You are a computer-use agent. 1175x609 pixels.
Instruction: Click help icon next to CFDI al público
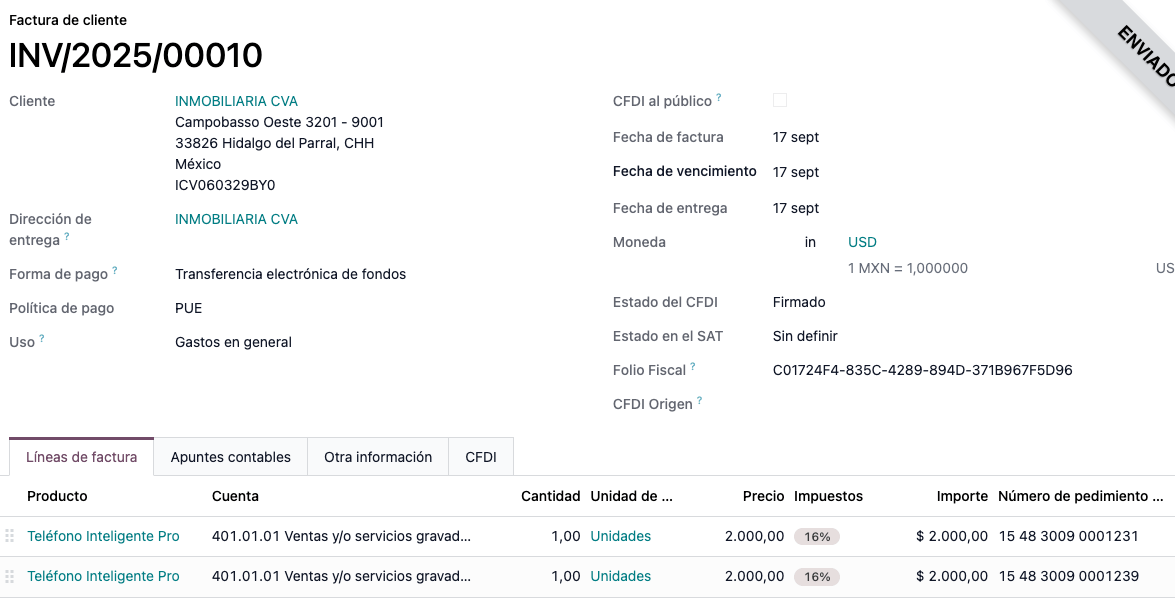click(719, 98)
